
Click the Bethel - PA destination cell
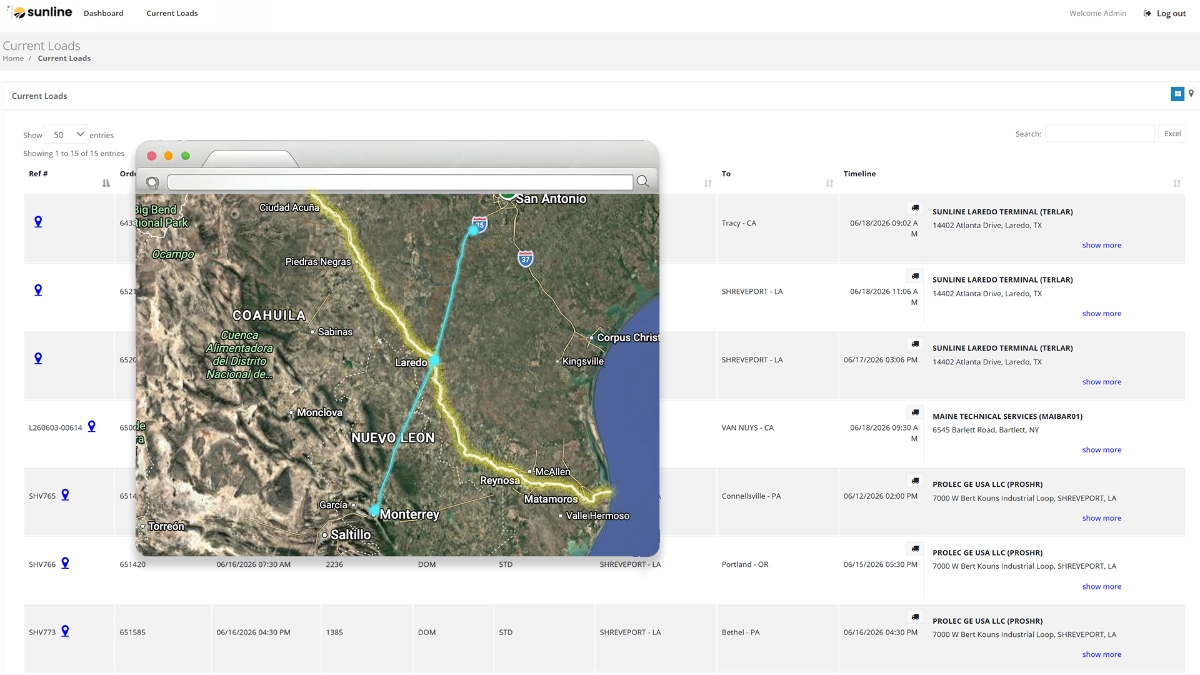741,632
